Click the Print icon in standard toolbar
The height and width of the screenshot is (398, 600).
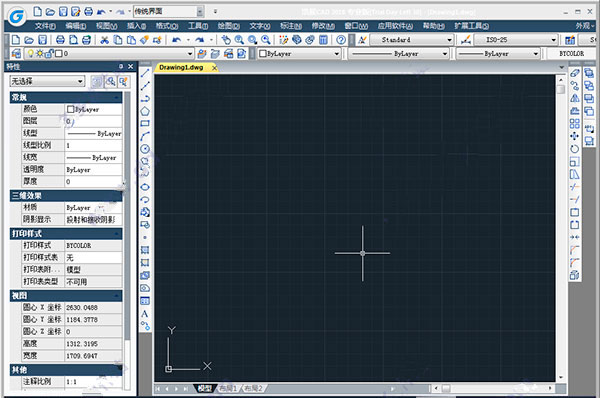point(60,40)
